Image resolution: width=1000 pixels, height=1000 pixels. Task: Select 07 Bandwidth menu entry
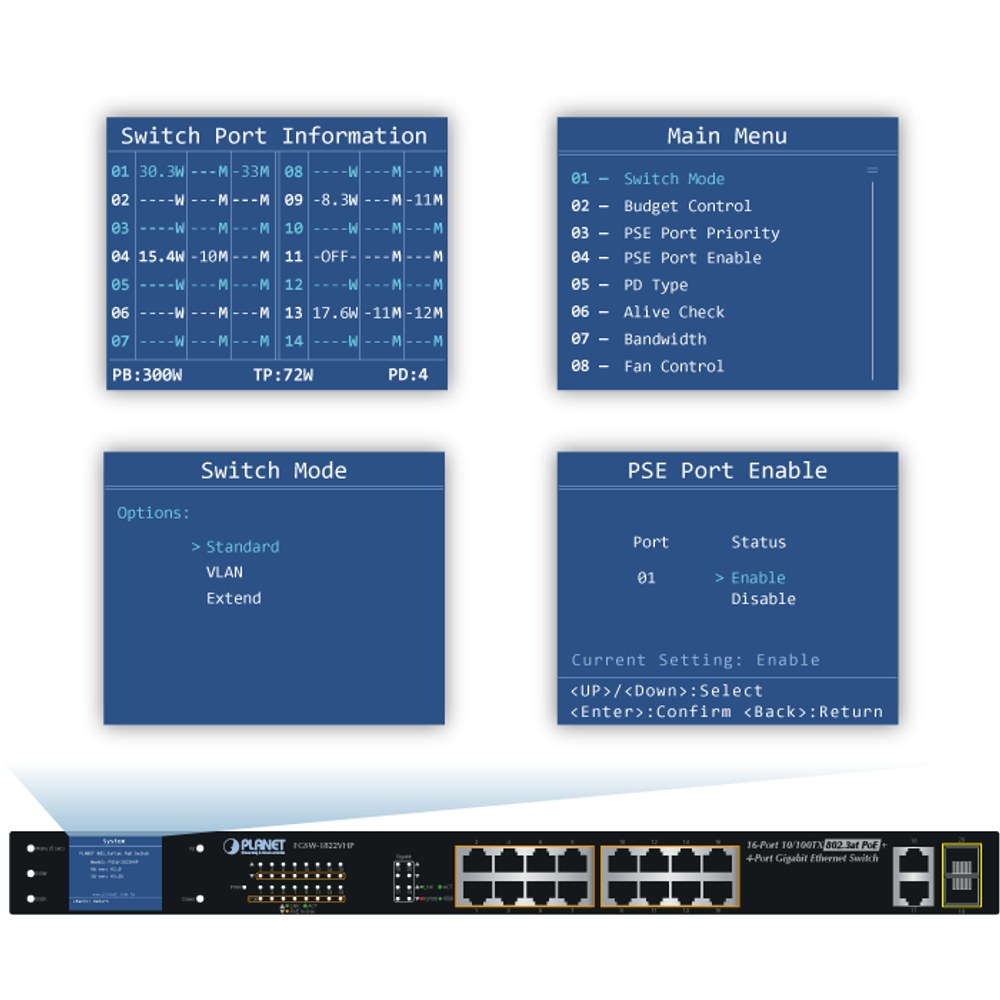point(639,339)
